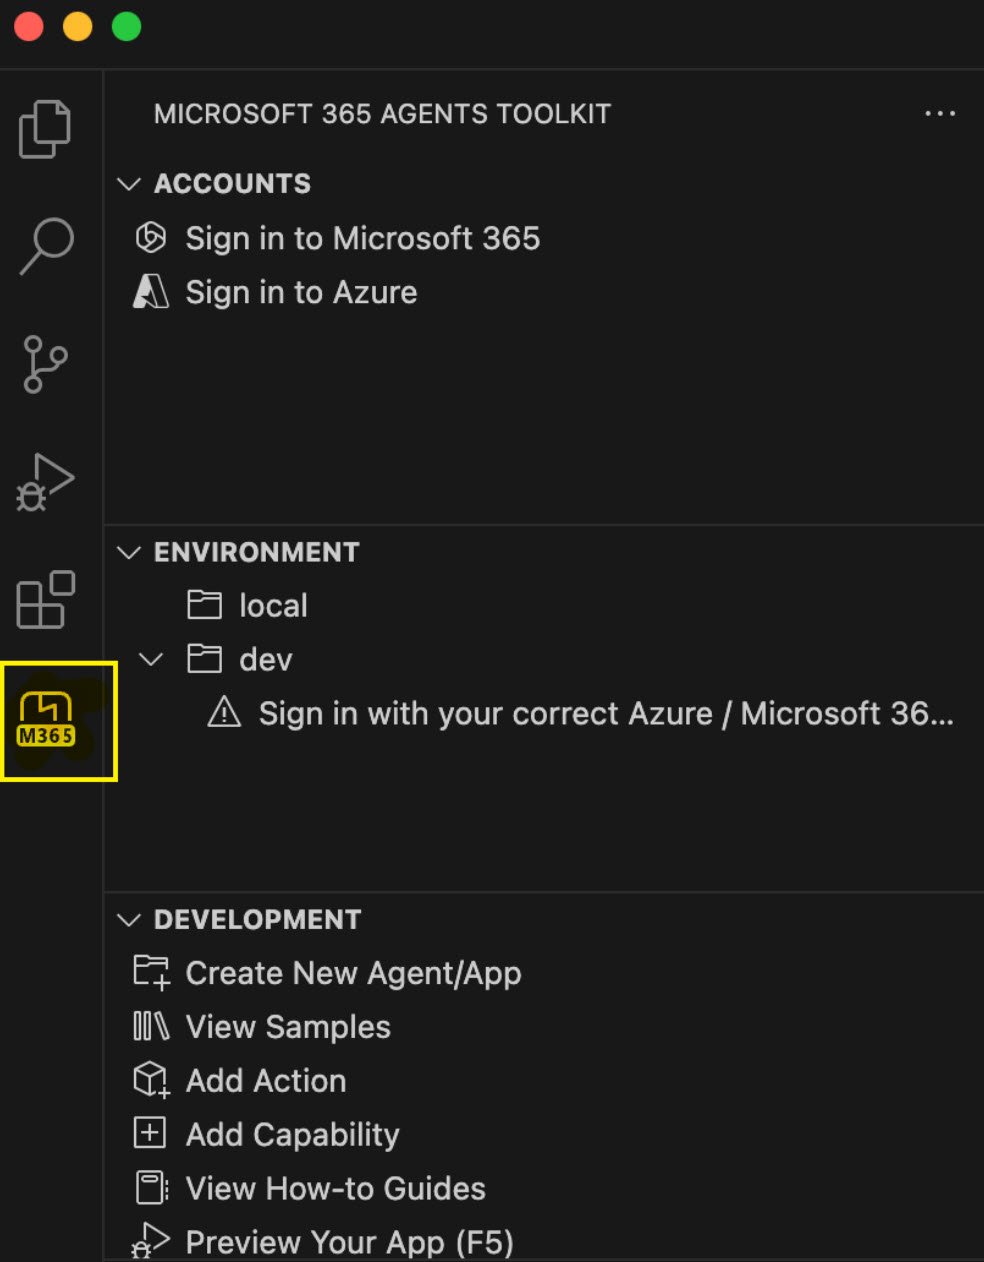Image resolution: width=984 pixels, height=1262 pixels.
Task: Open the Source Control view
Action: [45, 364]
